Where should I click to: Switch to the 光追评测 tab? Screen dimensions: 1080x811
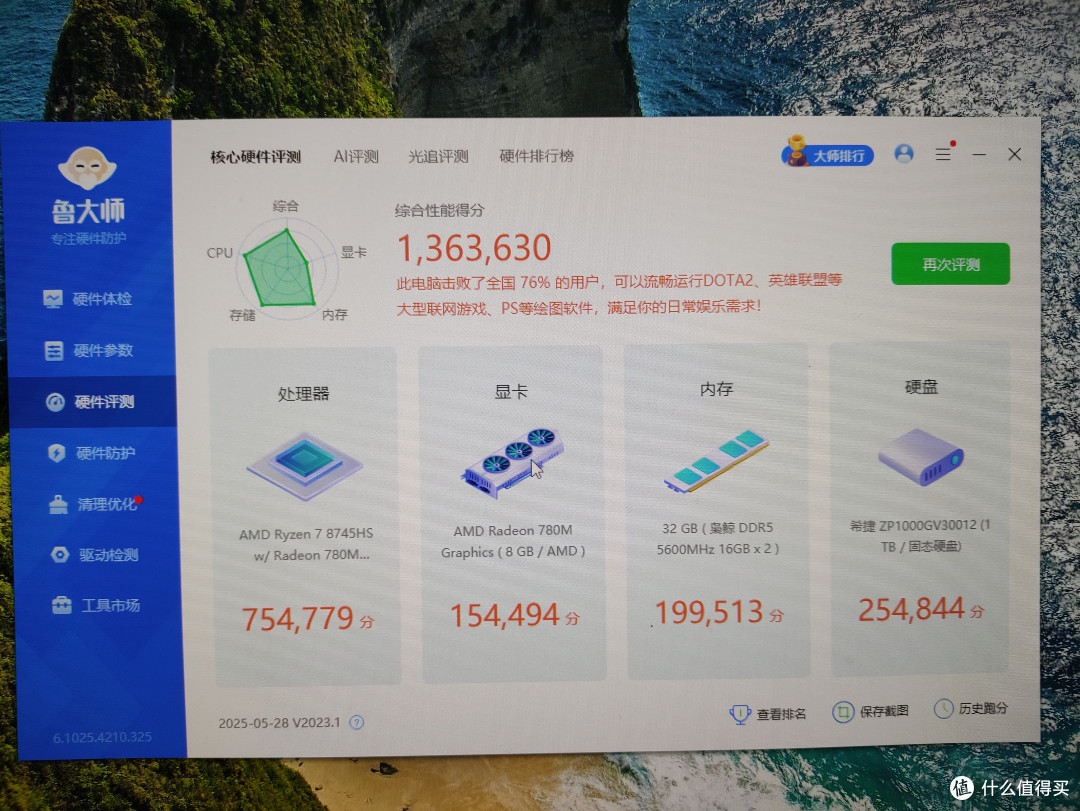439,156
